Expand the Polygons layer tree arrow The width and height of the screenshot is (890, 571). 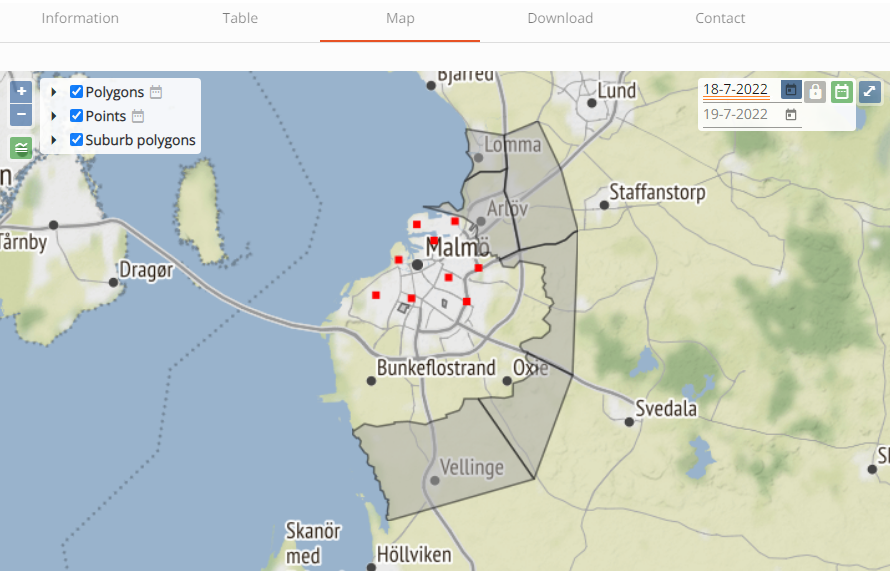point(54,91)
